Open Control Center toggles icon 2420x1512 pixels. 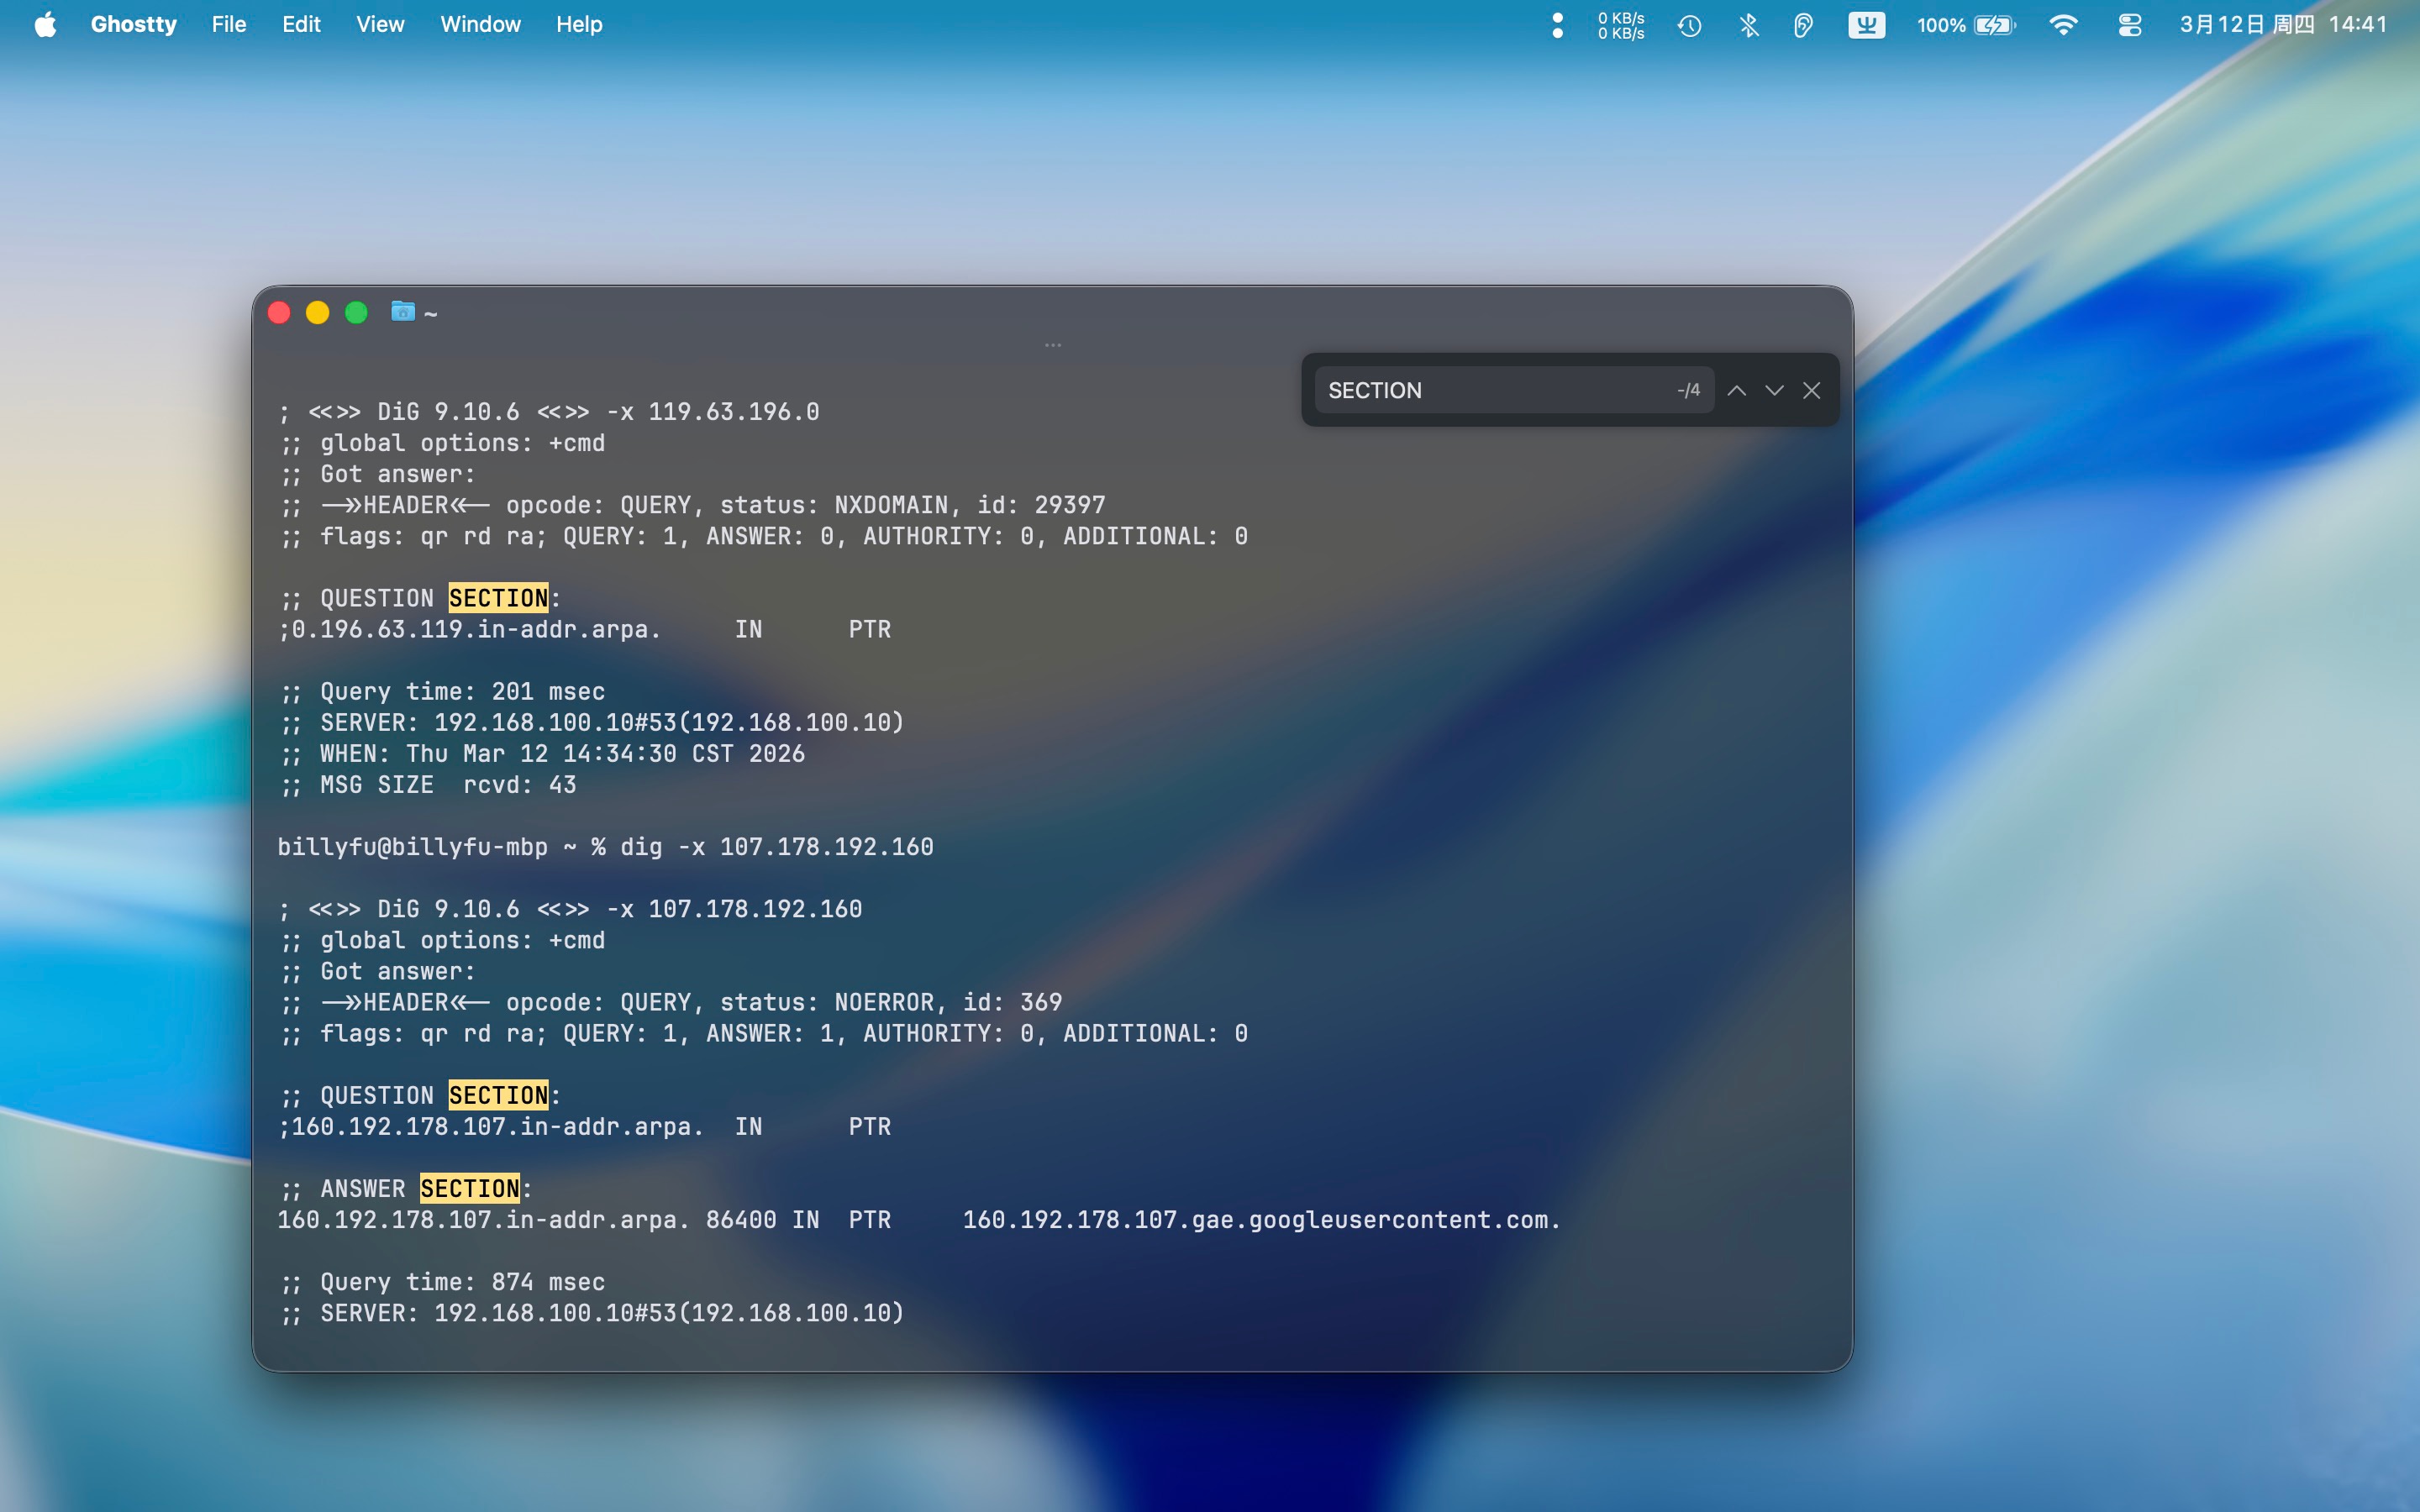[2129, 25]
